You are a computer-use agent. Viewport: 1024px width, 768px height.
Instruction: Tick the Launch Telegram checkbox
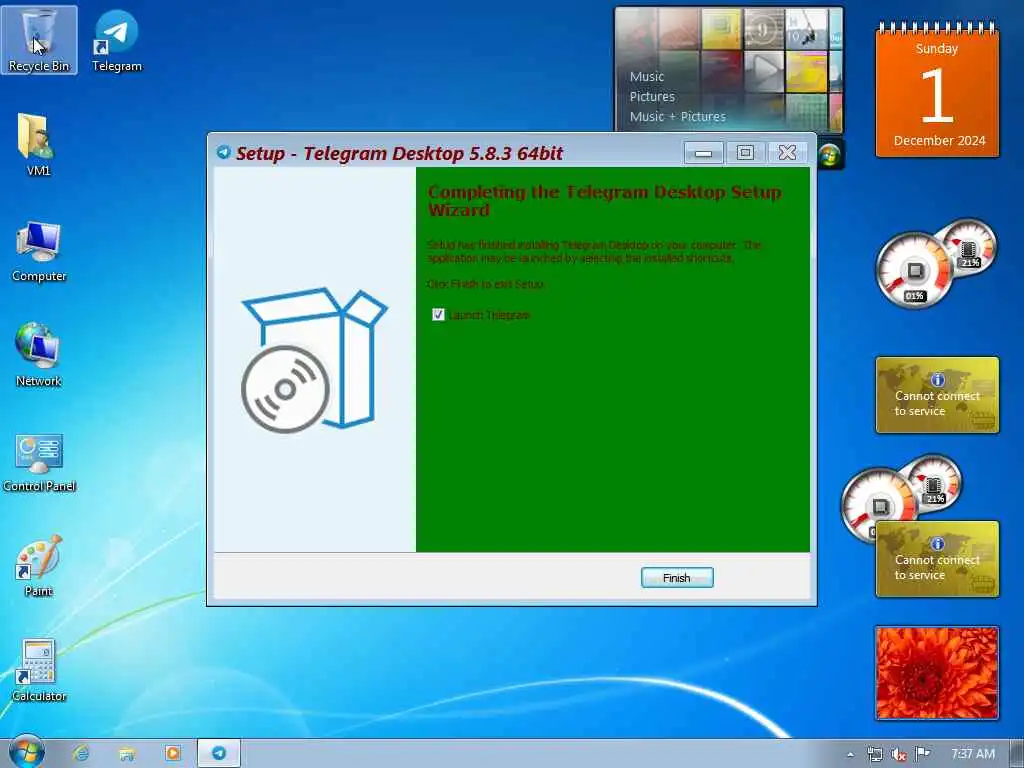[x=438, y=315]
